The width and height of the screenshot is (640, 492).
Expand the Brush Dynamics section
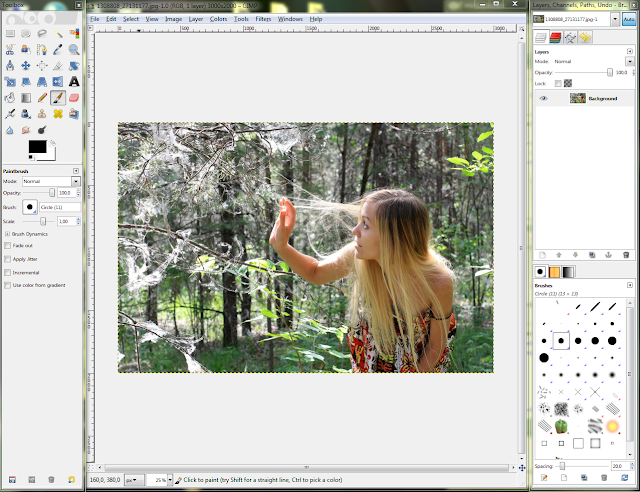(x=7, y=234)
